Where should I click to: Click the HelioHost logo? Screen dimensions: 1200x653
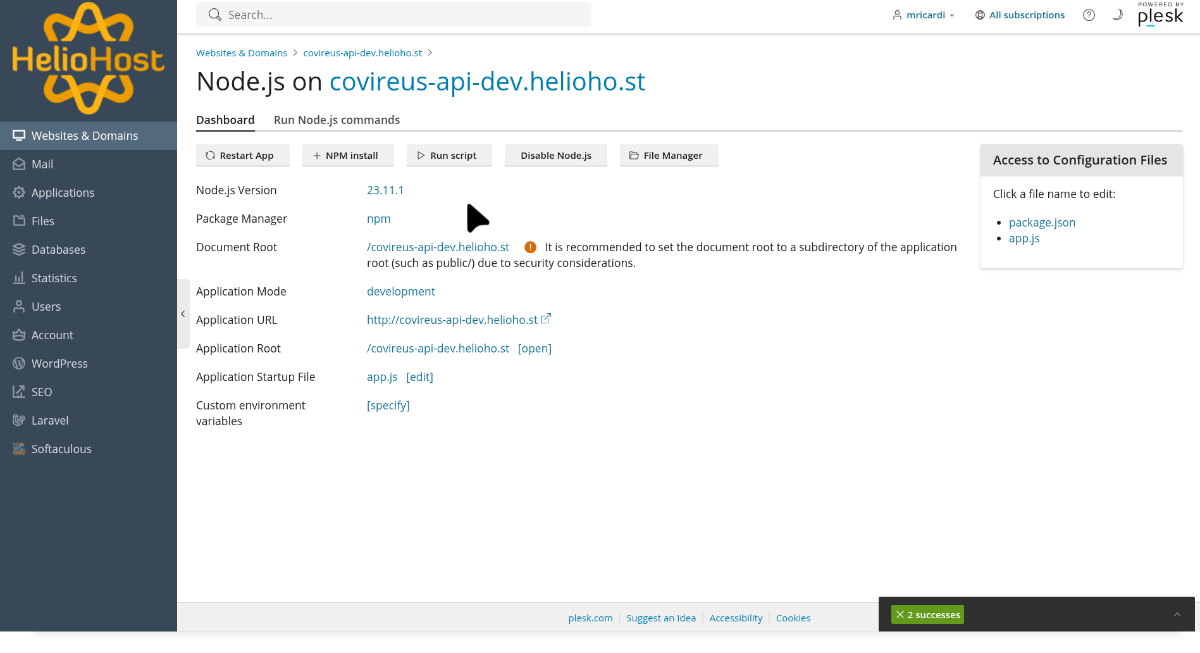[88, 58]
